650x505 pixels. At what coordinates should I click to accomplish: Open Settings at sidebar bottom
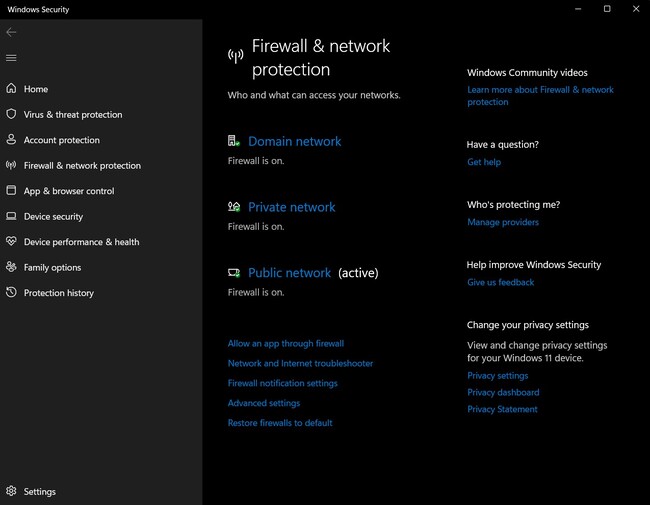click(40, 491)
